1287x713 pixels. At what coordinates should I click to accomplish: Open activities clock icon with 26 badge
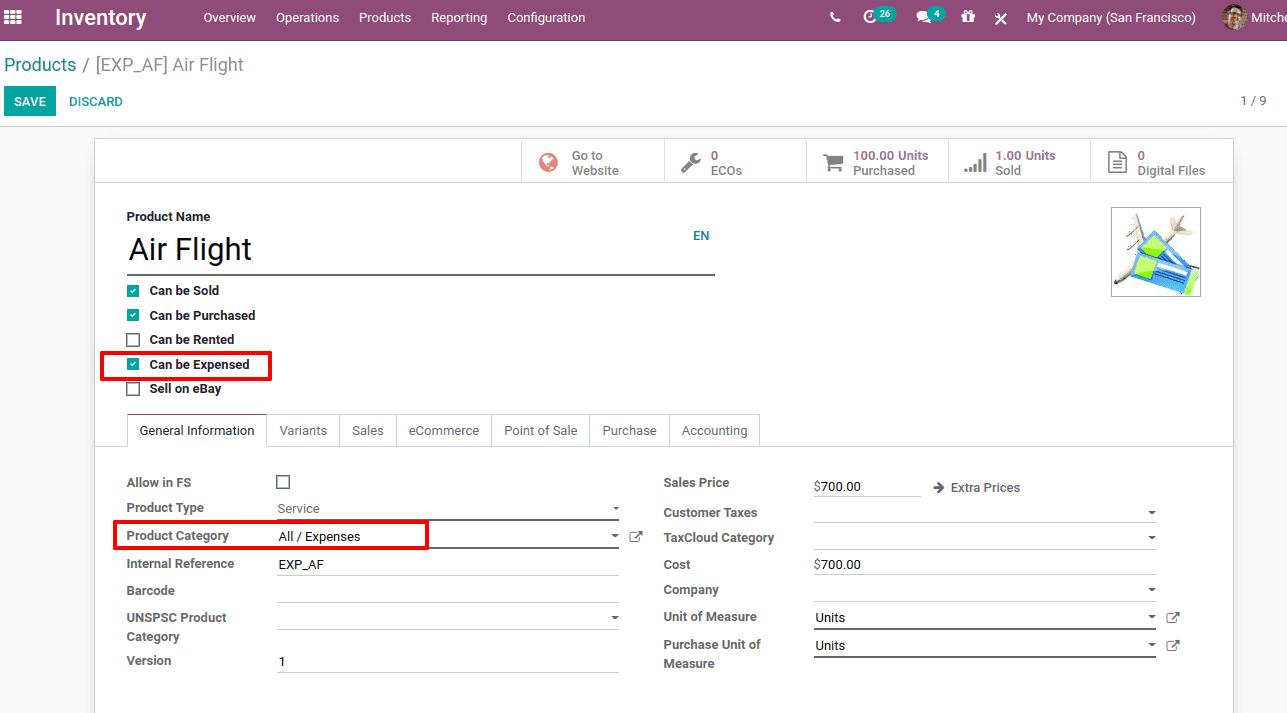[x=869, y=17]
